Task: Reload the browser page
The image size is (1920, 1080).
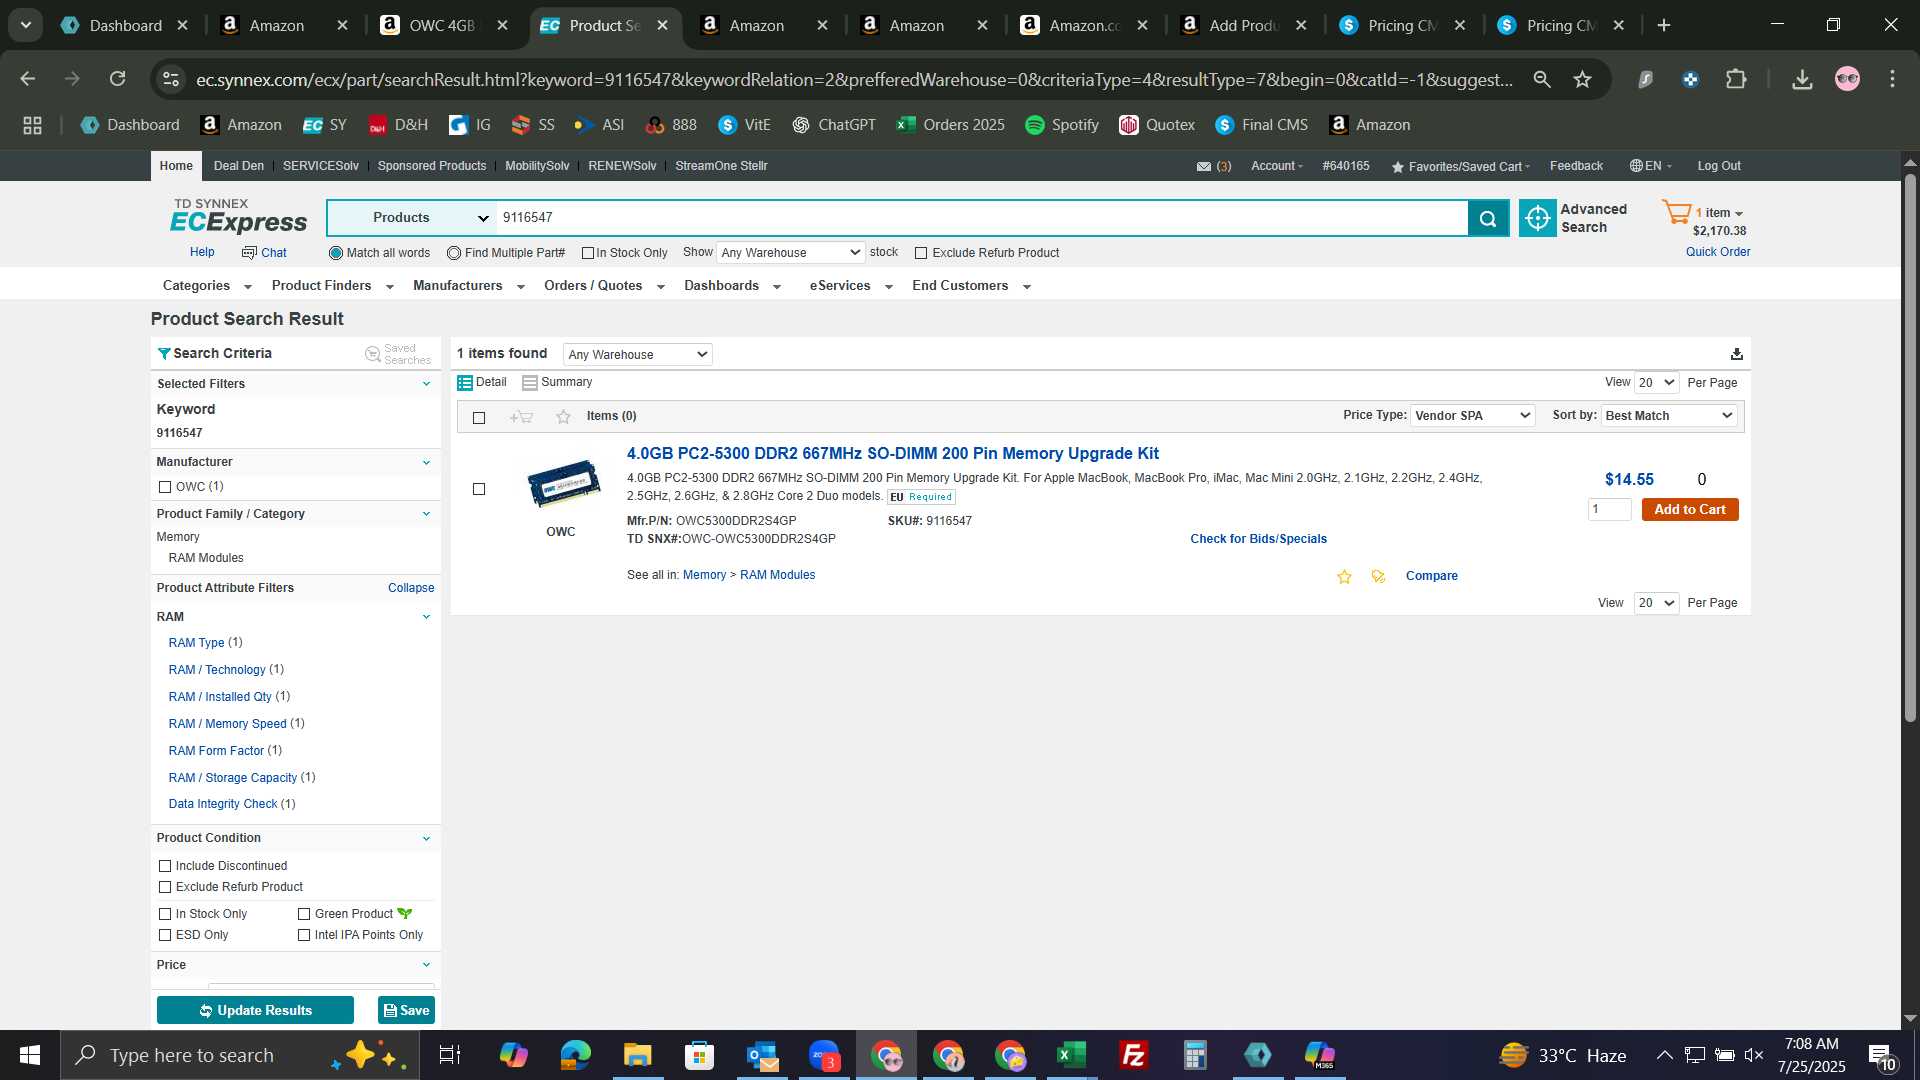Action: [118, 79]
